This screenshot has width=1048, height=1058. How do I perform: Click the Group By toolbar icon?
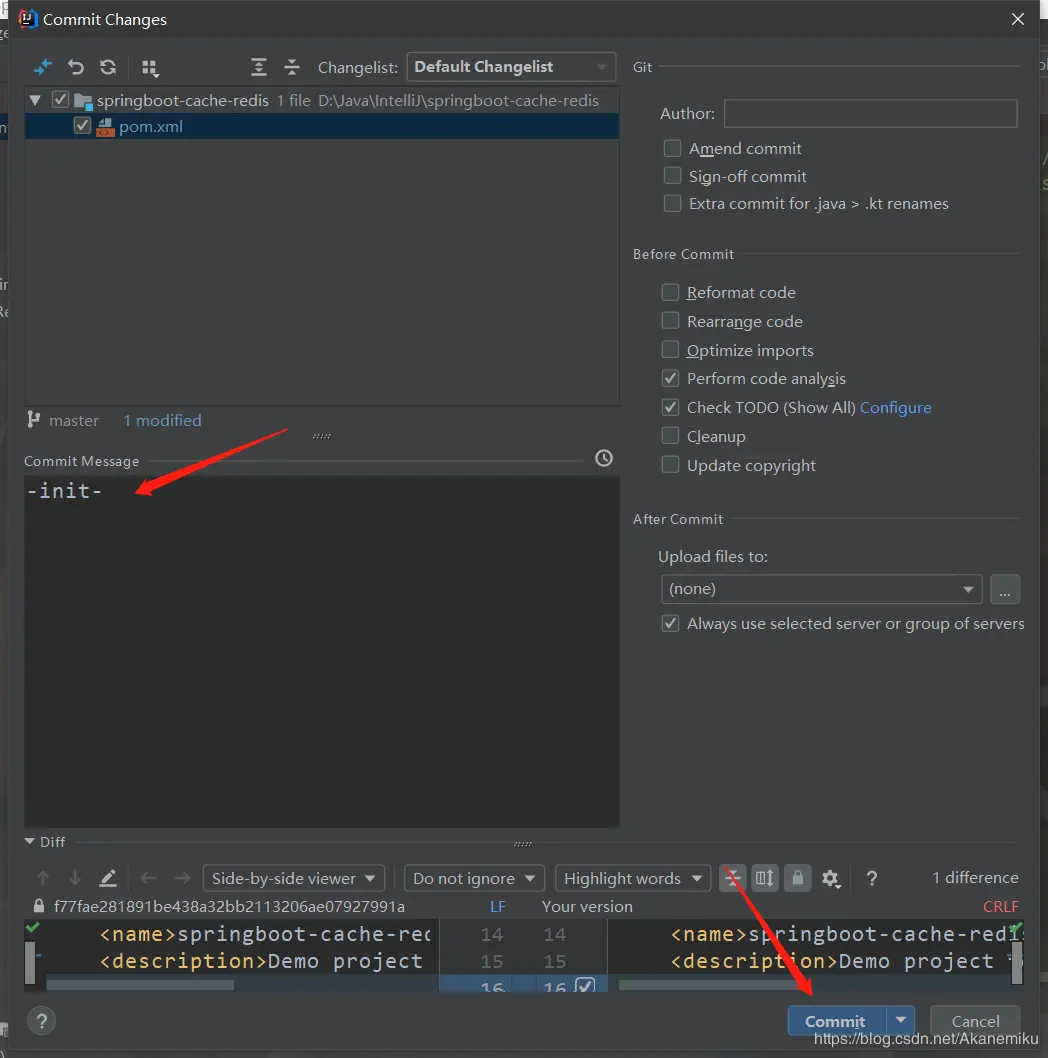[150, 67]
